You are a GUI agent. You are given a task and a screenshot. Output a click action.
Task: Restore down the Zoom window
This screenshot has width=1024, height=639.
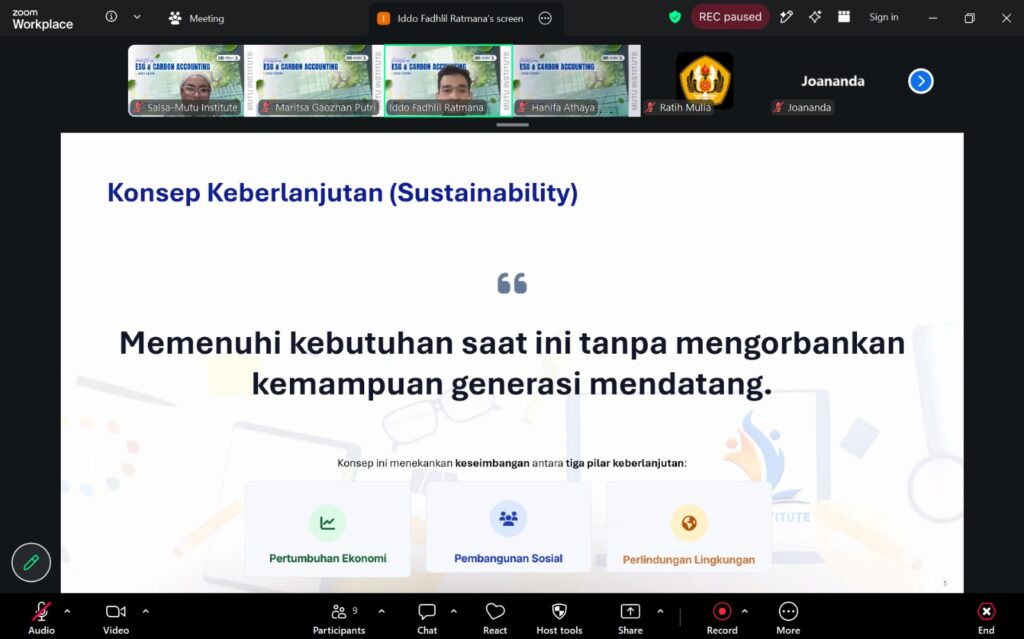tap(969, 18)
